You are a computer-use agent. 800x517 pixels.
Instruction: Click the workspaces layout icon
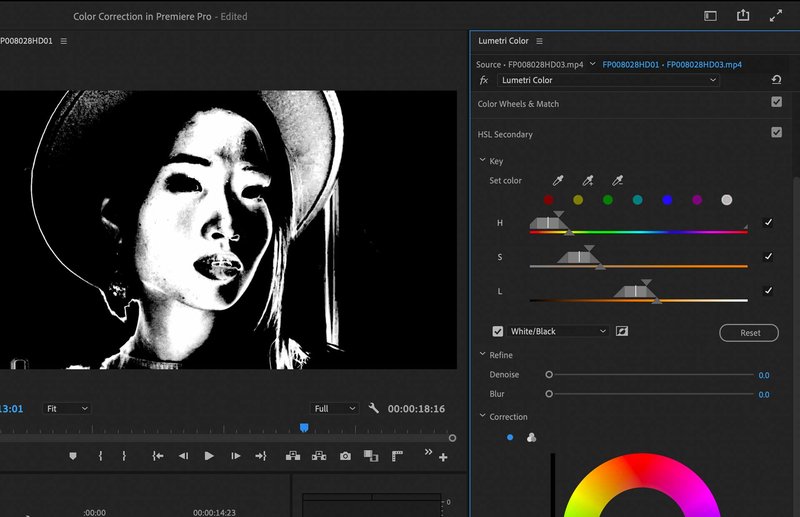point(710,16)
